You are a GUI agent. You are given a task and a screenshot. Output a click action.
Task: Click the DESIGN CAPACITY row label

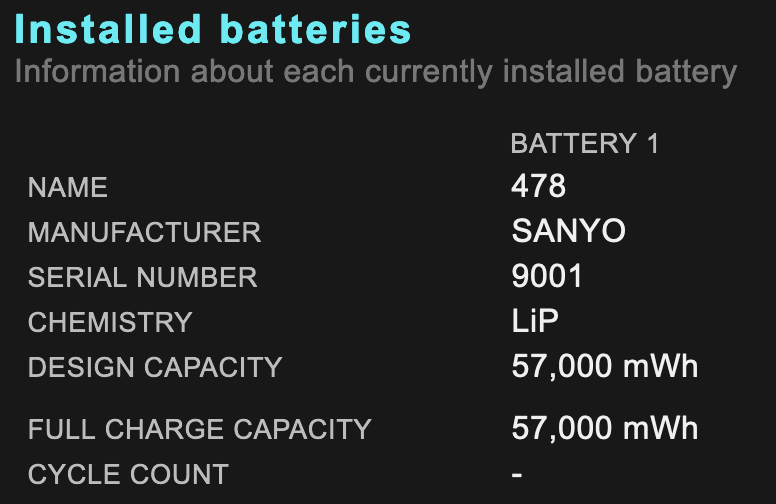155,367
